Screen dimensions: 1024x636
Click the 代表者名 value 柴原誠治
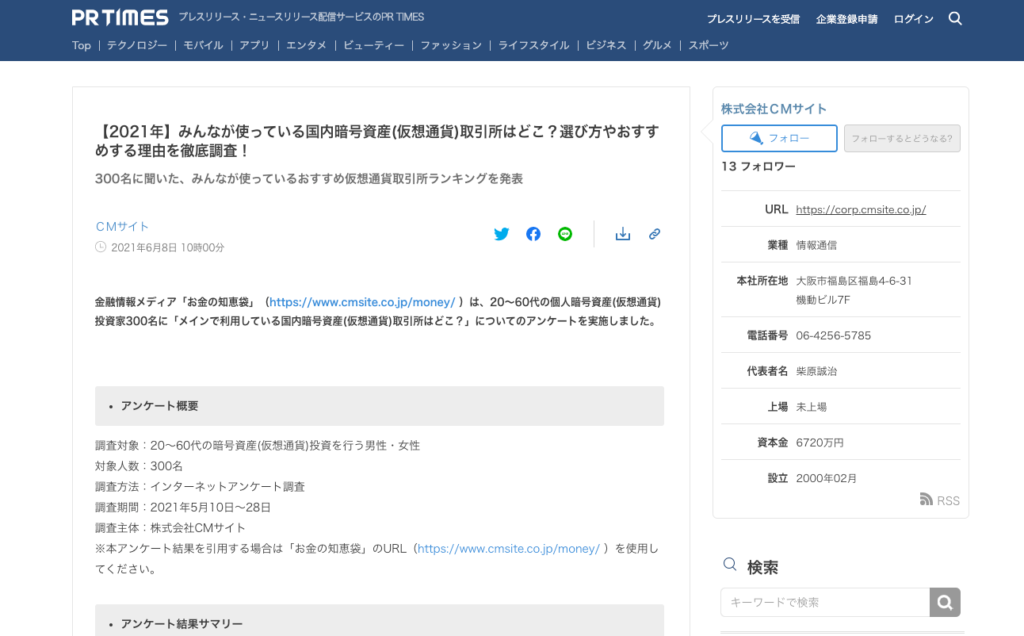[816, 371]
